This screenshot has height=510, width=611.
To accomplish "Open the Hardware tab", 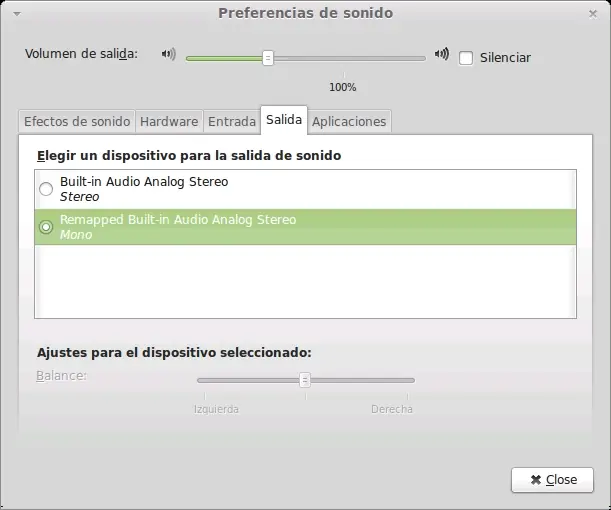I will [x=169, y=122].
